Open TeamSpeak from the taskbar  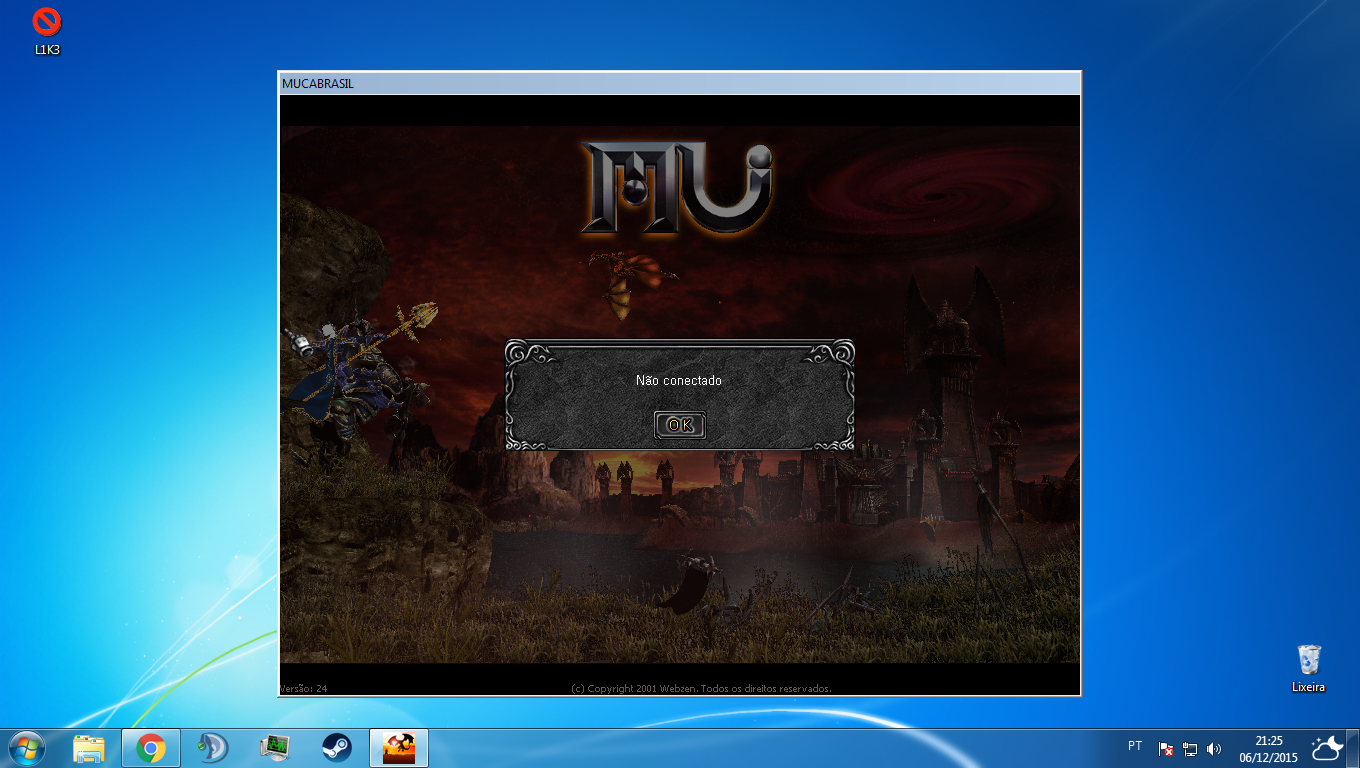(213, 748)
